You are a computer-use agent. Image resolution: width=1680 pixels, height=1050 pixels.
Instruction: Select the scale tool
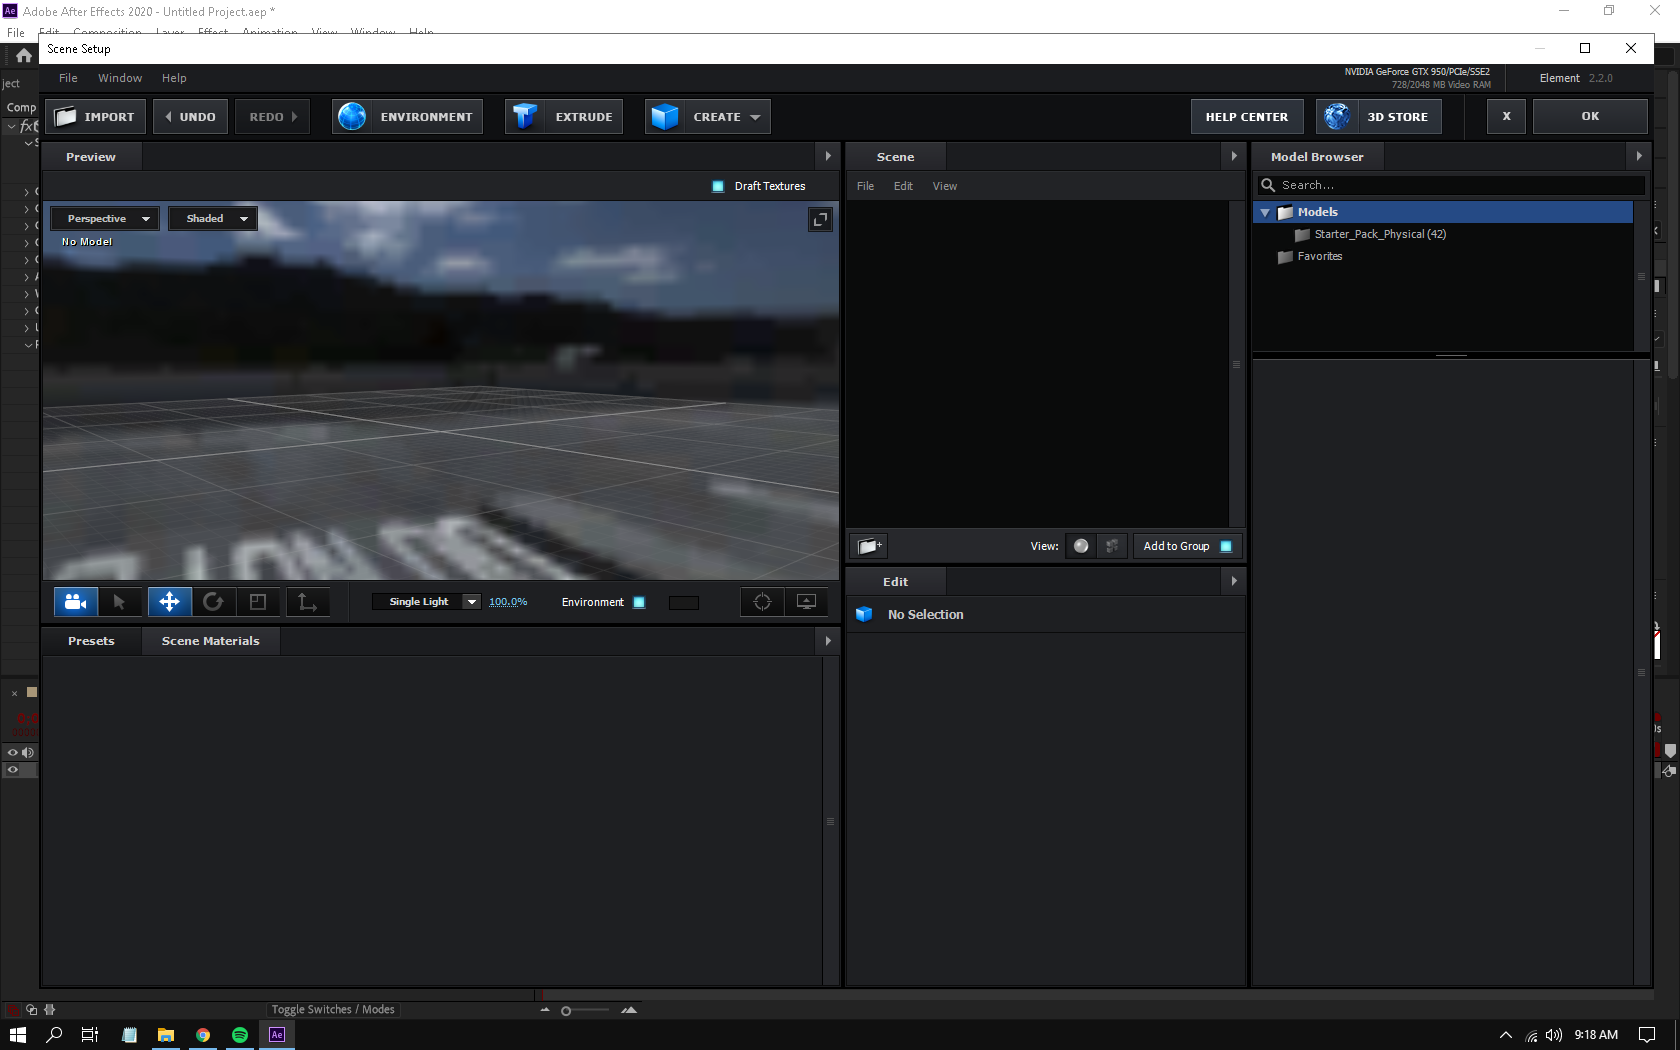[258, 602]
